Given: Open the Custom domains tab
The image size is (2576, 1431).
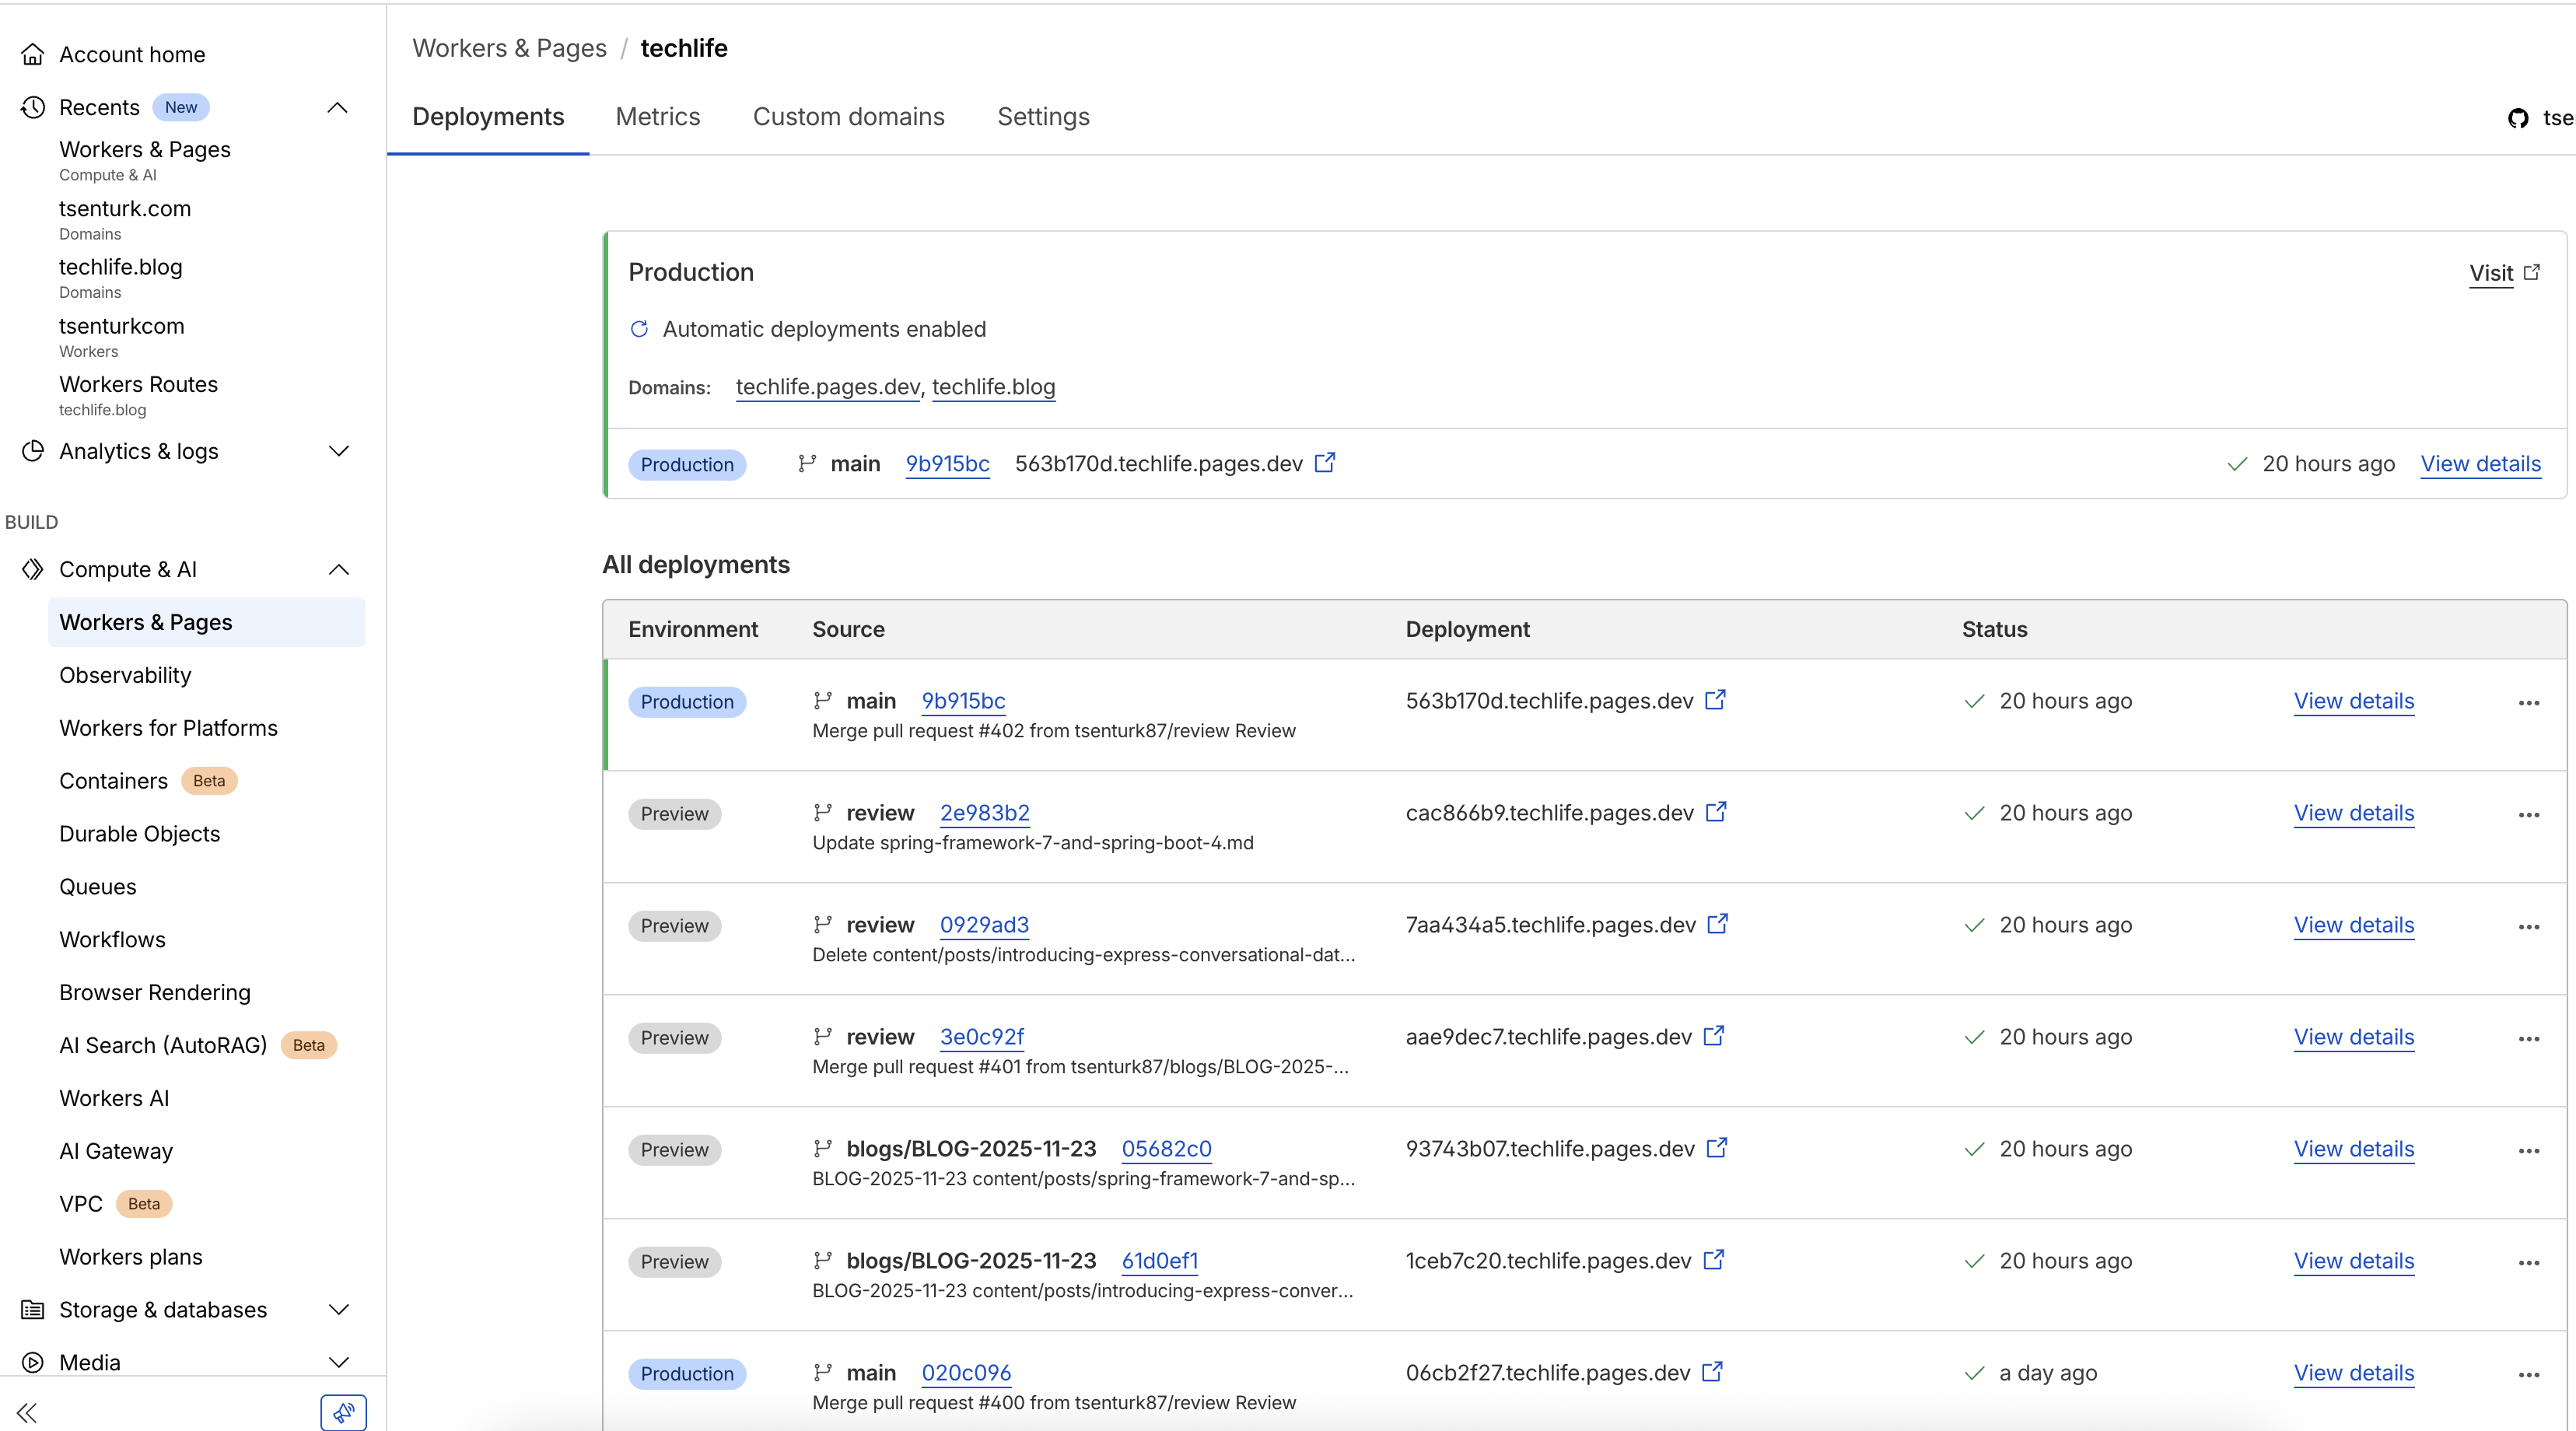Looking at the screenshot, I should [x=848, y=116].
